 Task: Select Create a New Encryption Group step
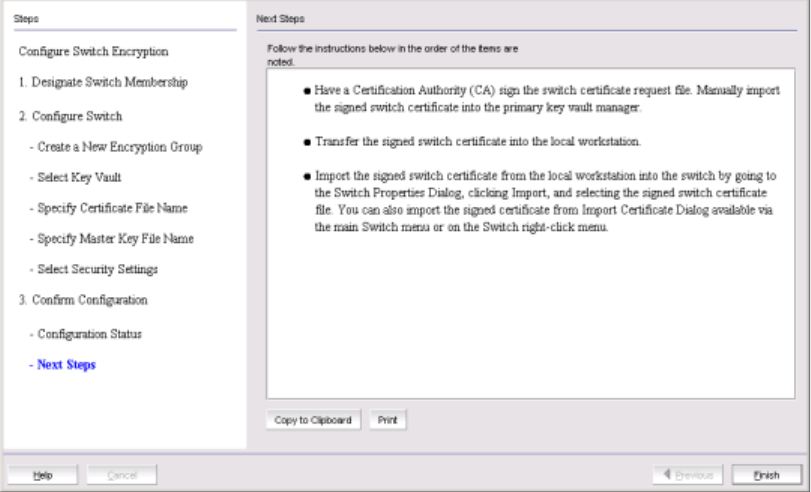click(x=116, y=147)
